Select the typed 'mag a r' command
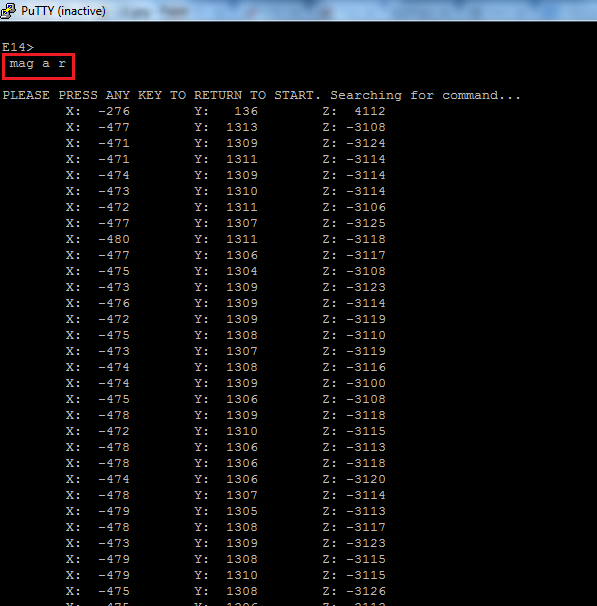Viewport: 597px width, 606px height. click(x=38, y=64)
